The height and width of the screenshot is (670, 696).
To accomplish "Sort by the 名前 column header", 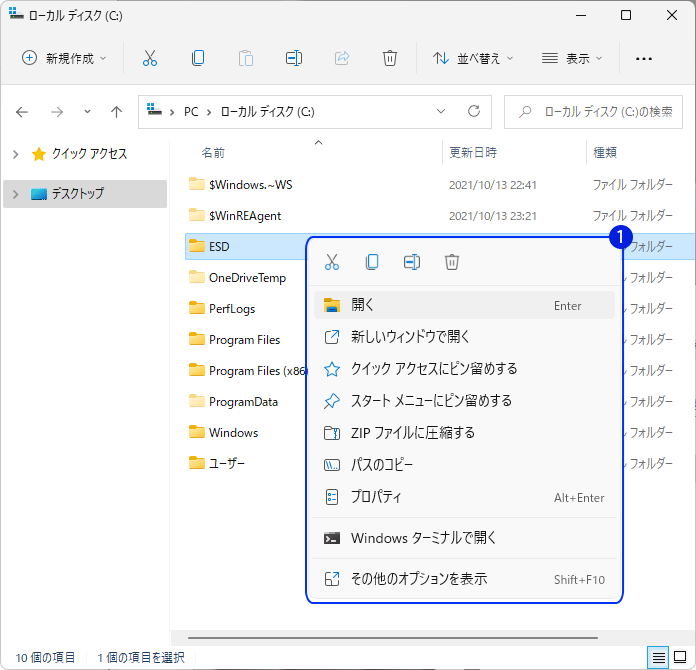I will click(x=213, y=153).
